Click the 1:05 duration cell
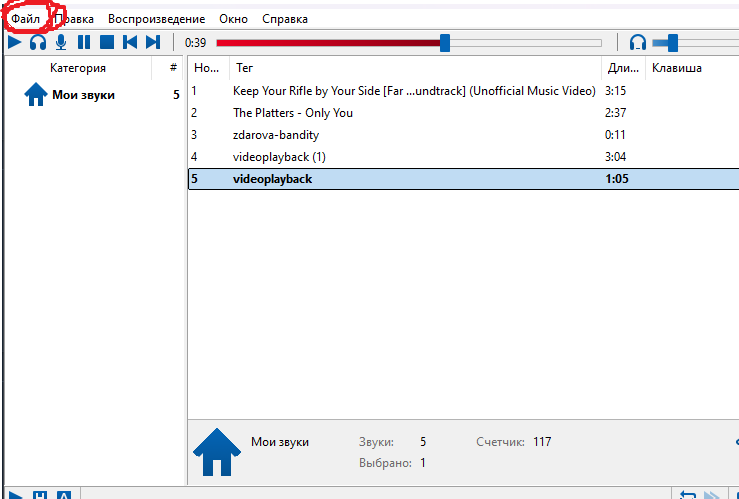 click(617, 179)
